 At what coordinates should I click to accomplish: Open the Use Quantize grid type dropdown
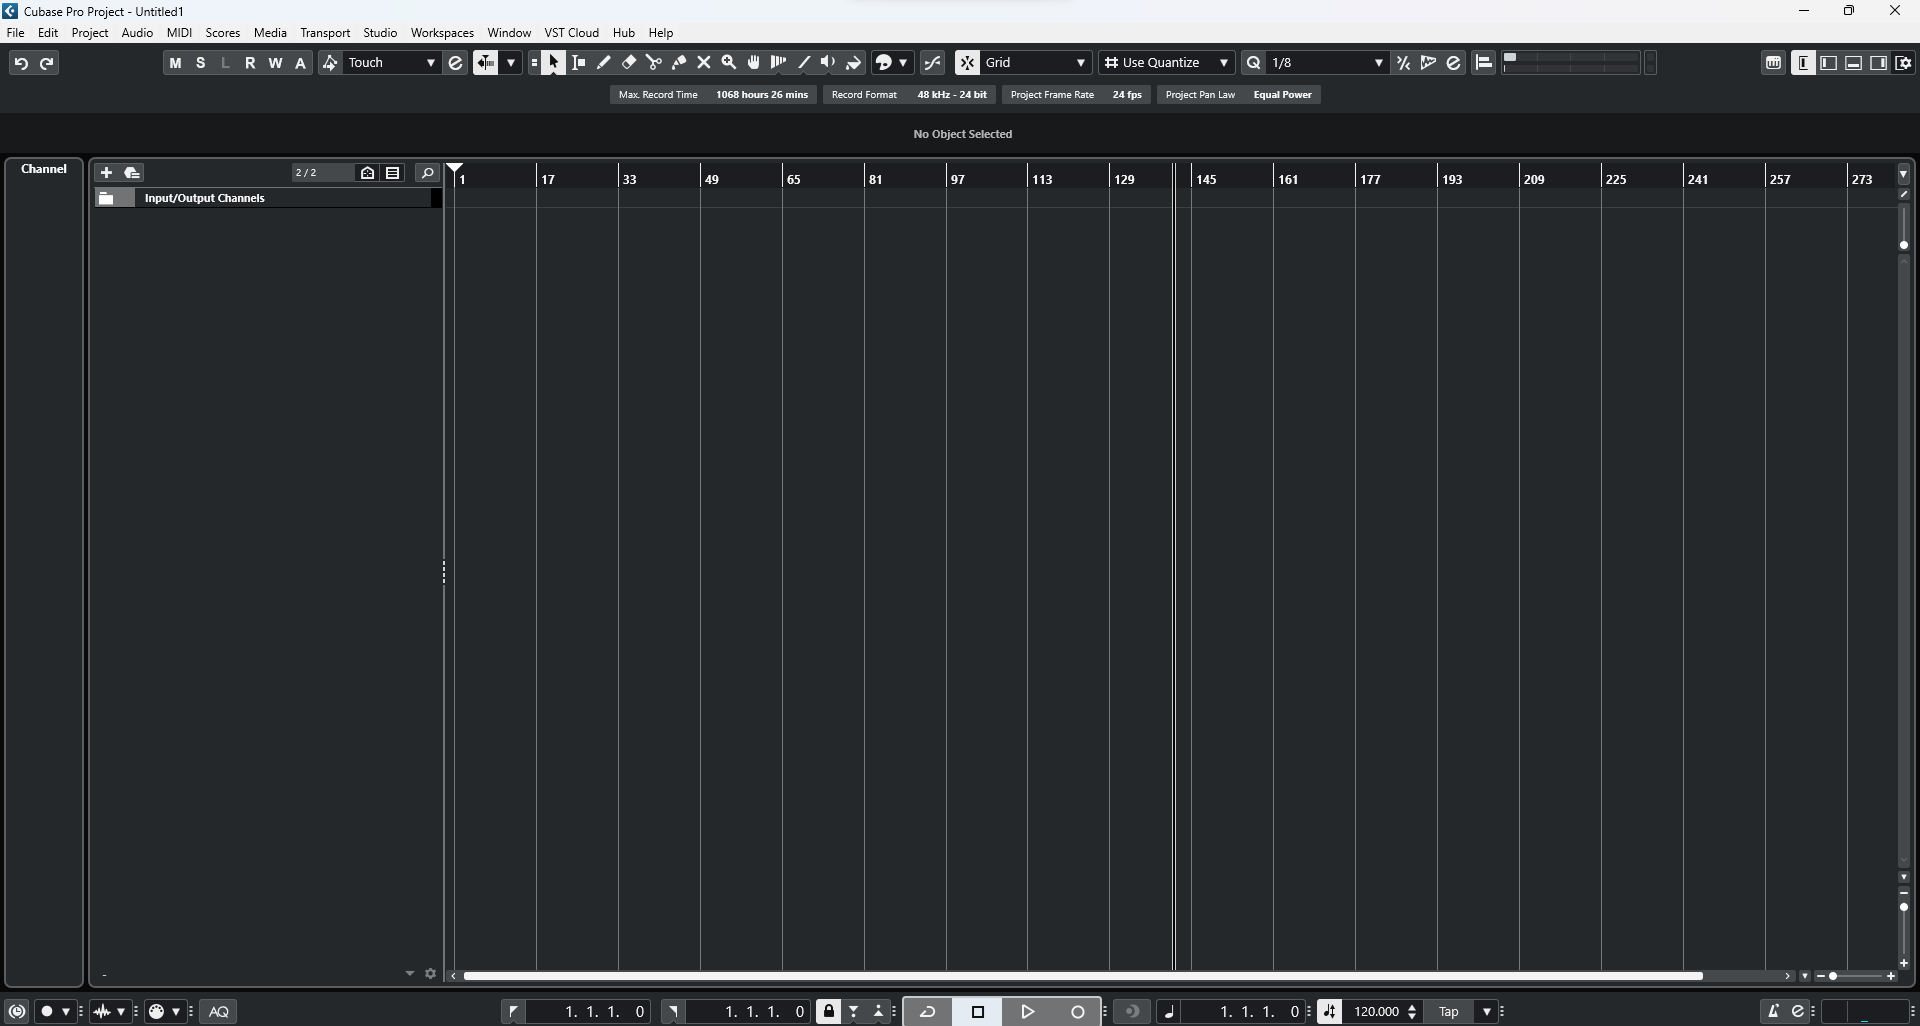(1166, 63)
